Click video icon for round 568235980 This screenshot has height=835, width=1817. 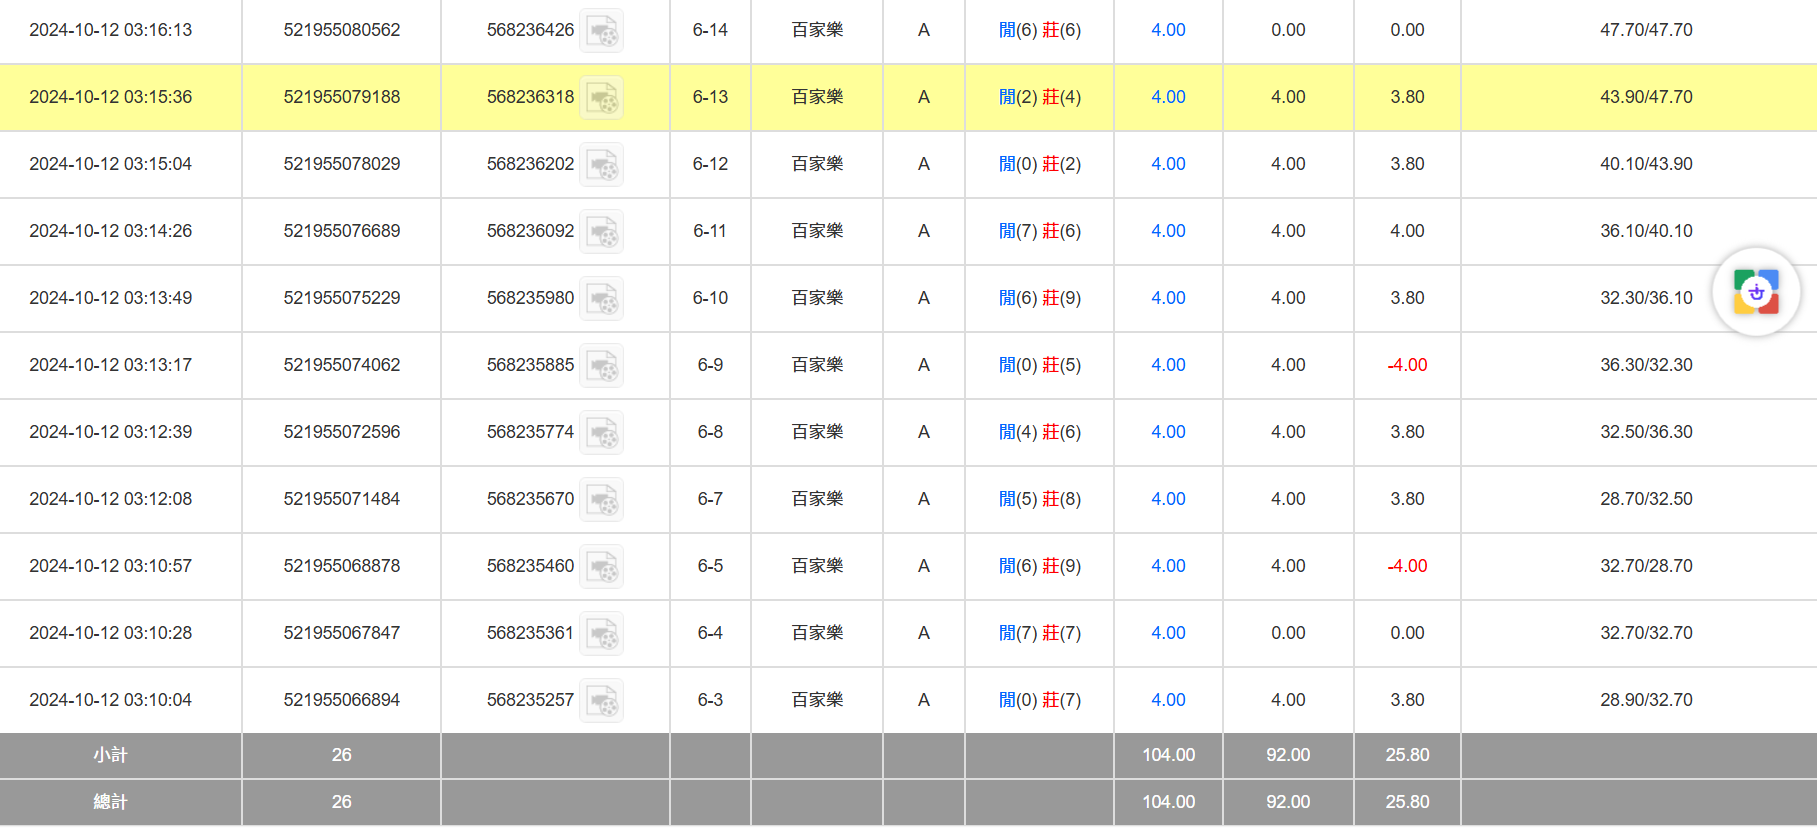coord(602,299)
